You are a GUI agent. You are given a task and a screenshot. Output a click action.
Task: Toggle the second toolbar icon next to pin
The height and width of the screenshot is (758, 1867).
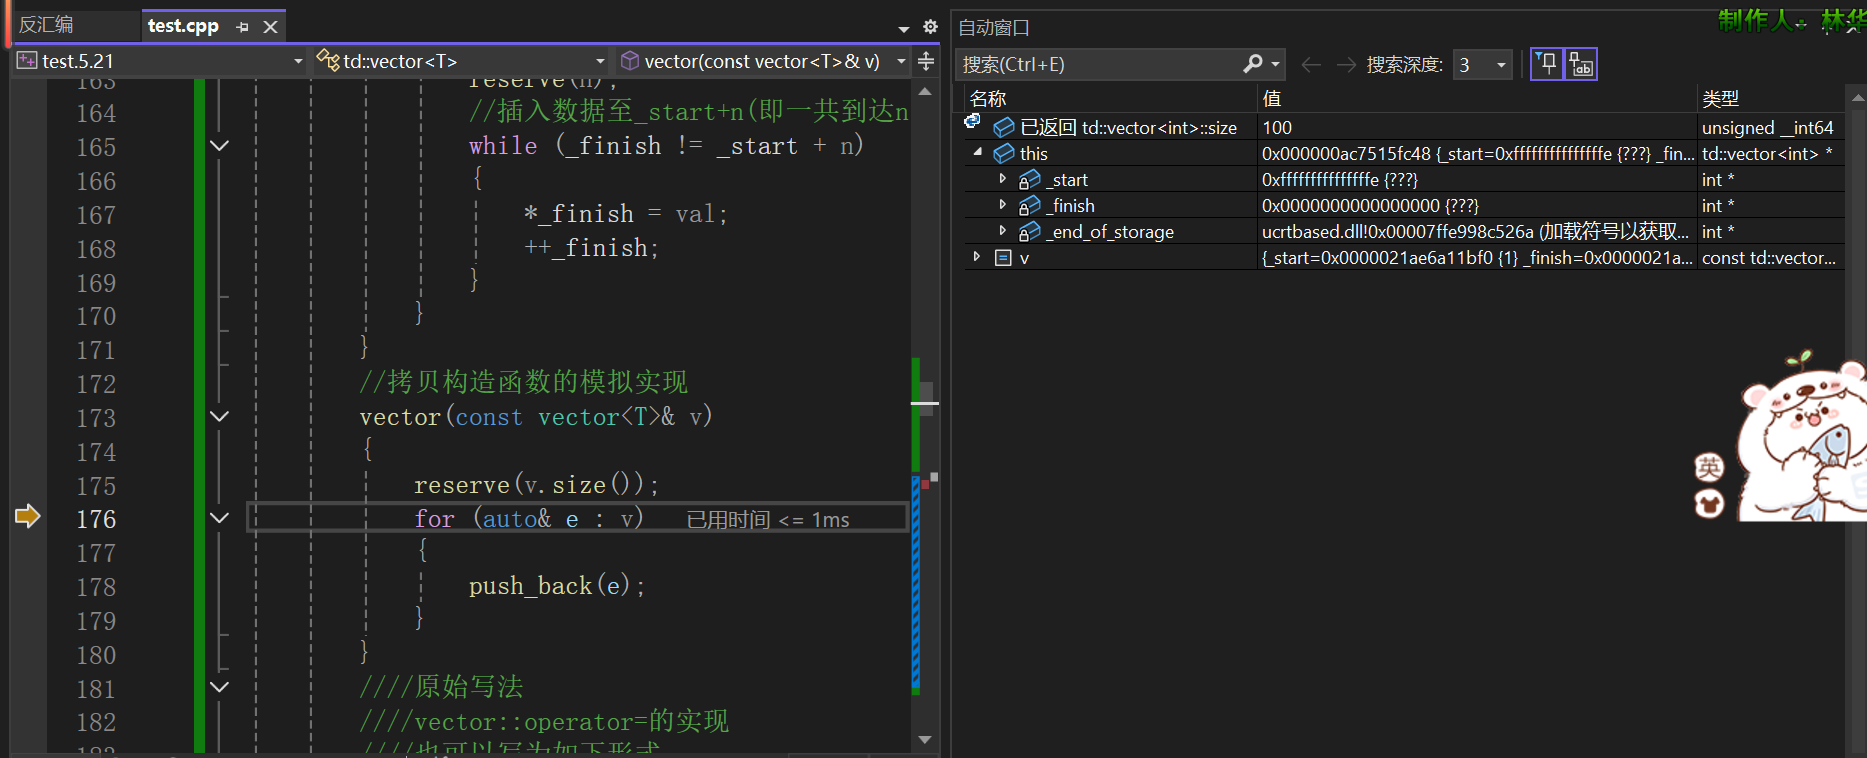1581,64
